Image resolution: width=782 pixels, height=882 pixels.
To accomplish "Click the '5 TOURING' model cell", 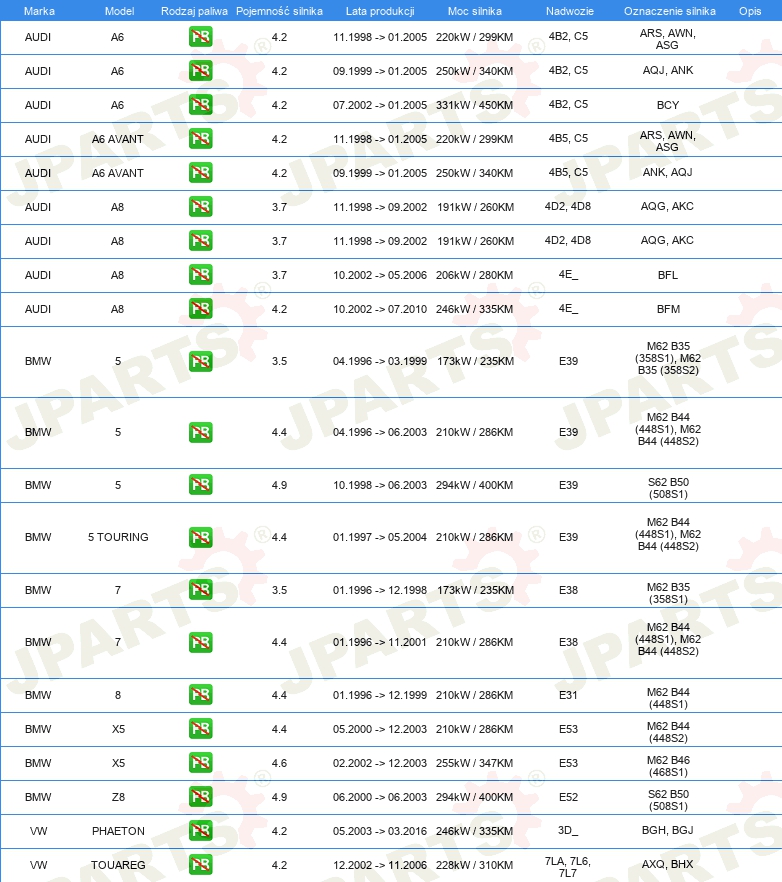I will tap(118, 537).
